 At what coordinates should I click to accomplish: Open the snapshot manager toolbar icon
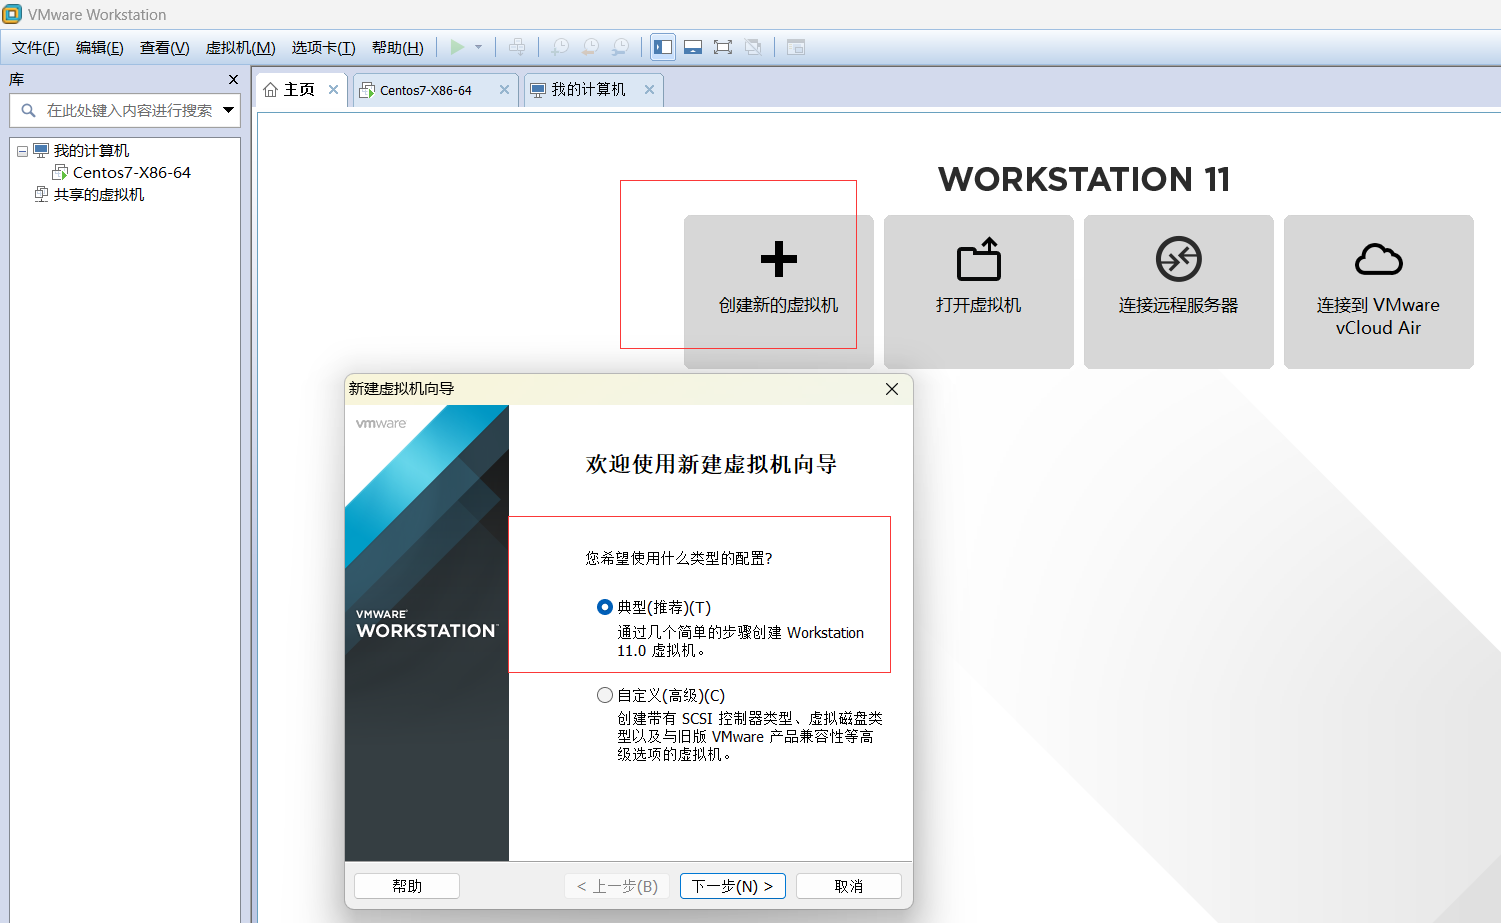click(621, 47)
